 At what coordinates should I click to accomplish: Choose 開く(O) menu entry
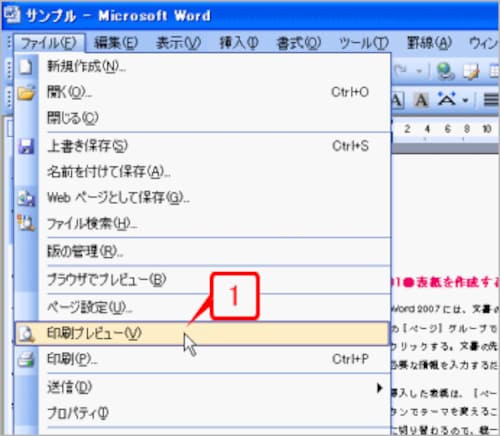[x=202, y=92]
